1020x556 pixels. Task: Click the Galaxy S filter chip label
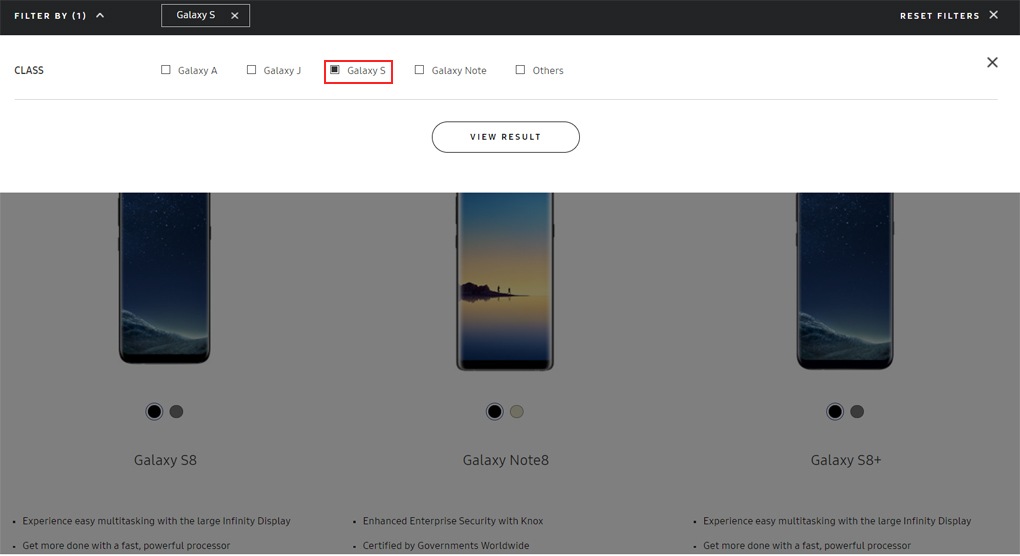tap(195, 15)
